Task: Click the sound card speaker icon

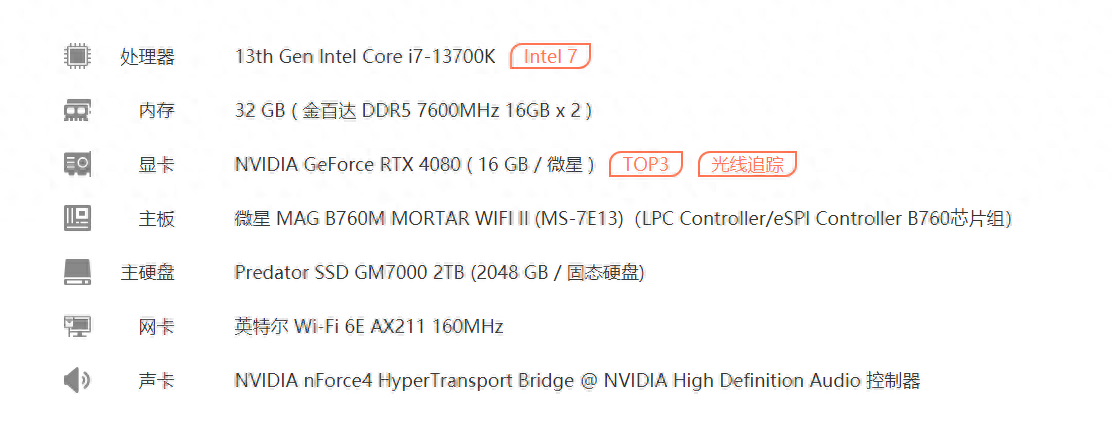Action: click(x=77, y=381)
